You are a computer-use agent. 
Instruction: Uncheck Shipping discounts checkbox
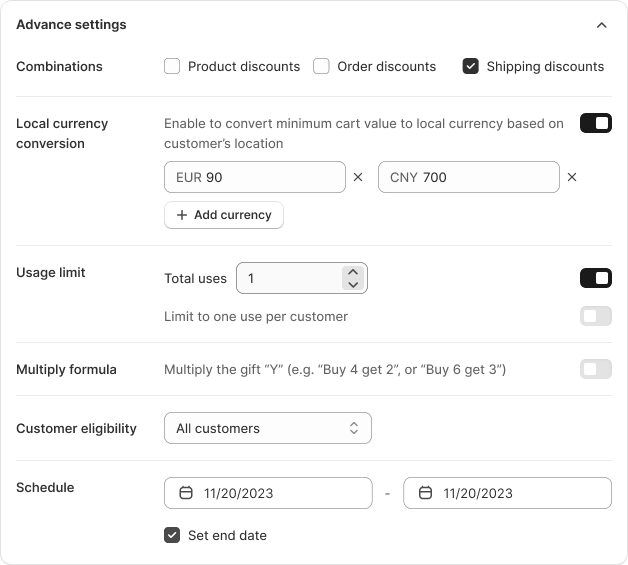click(470, 67)
